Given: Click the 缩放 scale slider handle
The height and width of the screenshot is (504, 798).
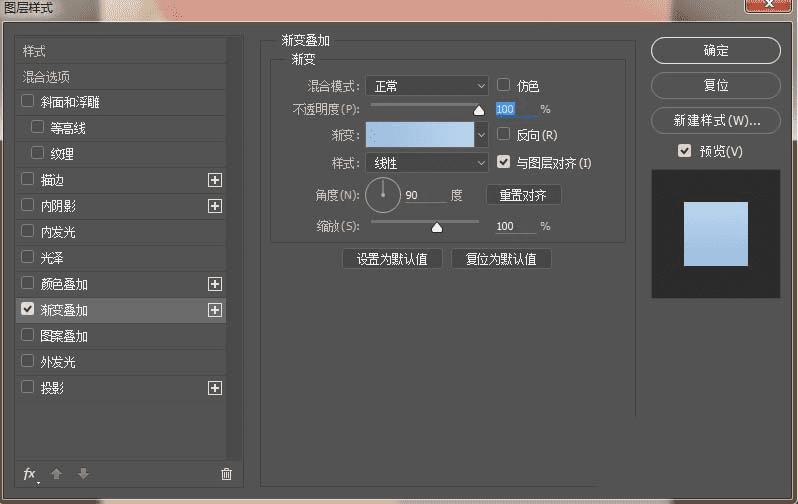Looking at the screenshot, I should tap(437, 227).
